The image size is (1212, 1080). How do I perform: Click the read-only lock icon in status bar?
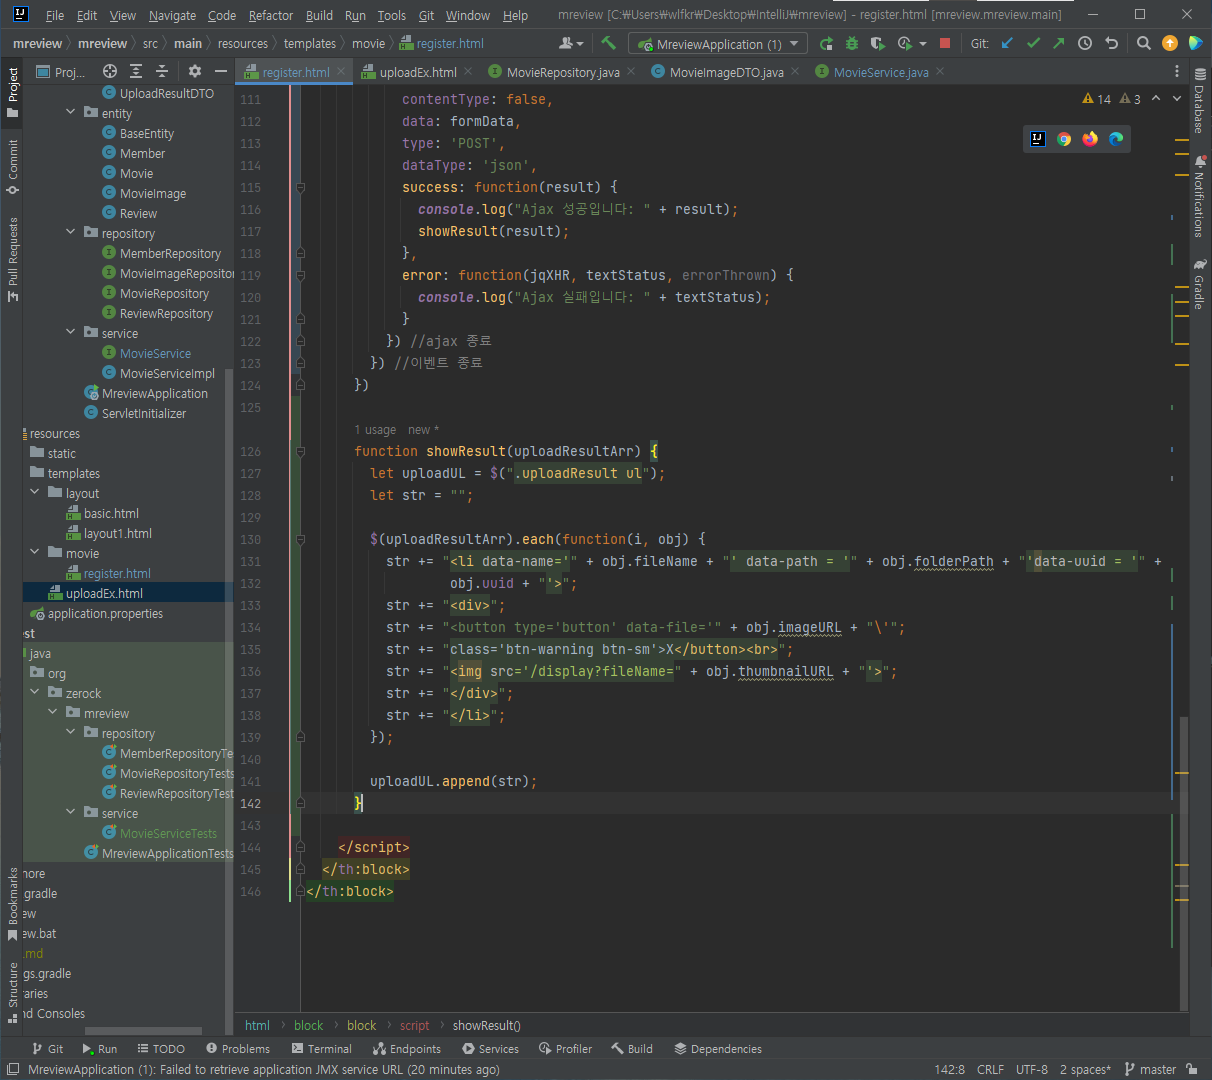tap(1191, 1069)
